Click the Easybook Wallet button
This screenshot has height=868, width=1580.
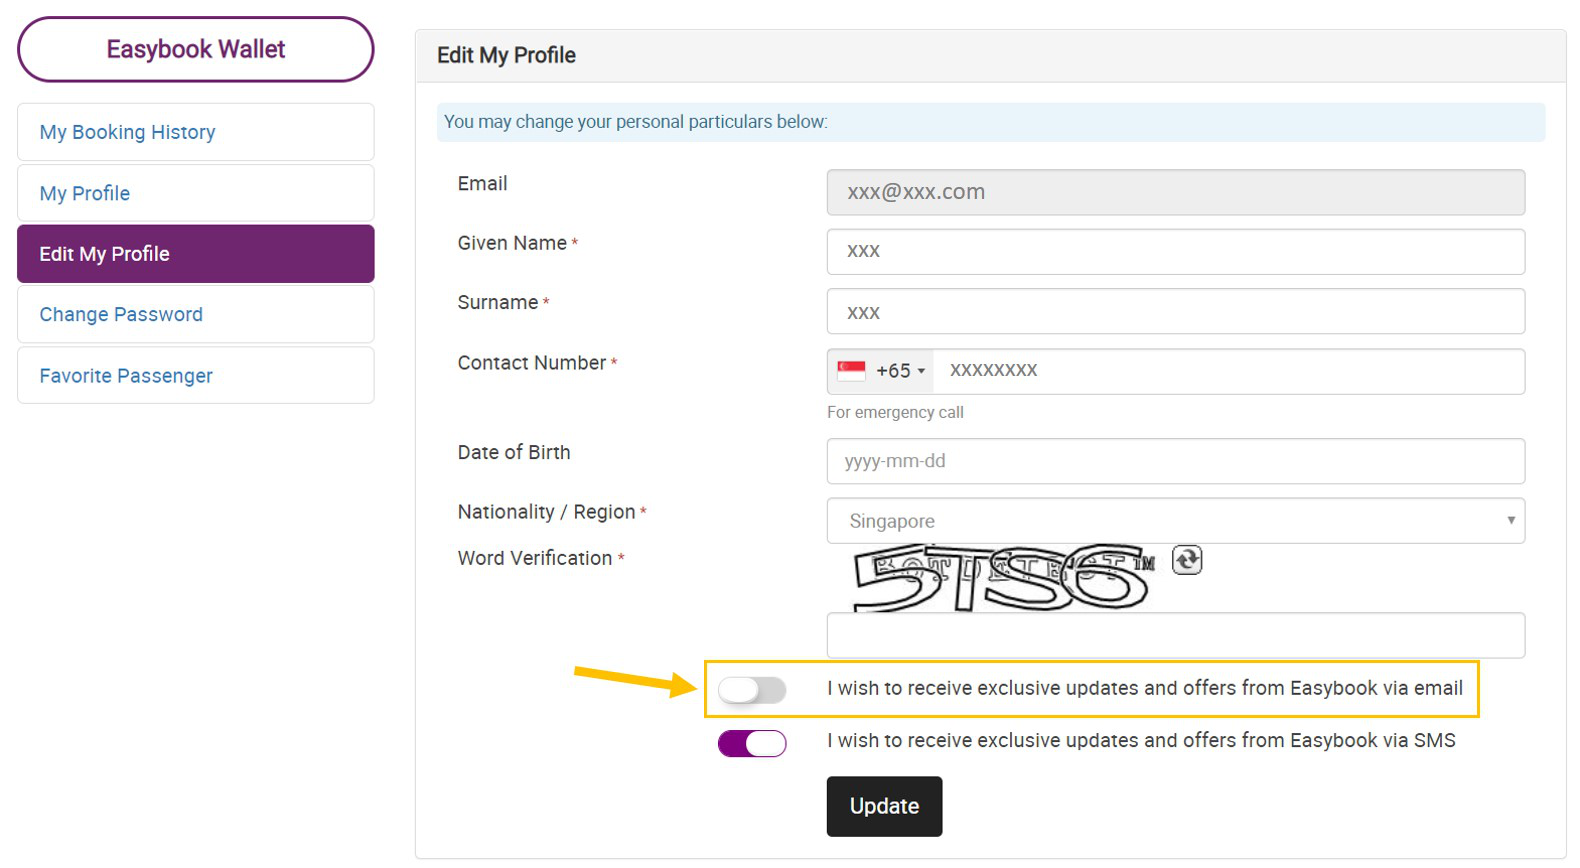(x=196, y=49)
